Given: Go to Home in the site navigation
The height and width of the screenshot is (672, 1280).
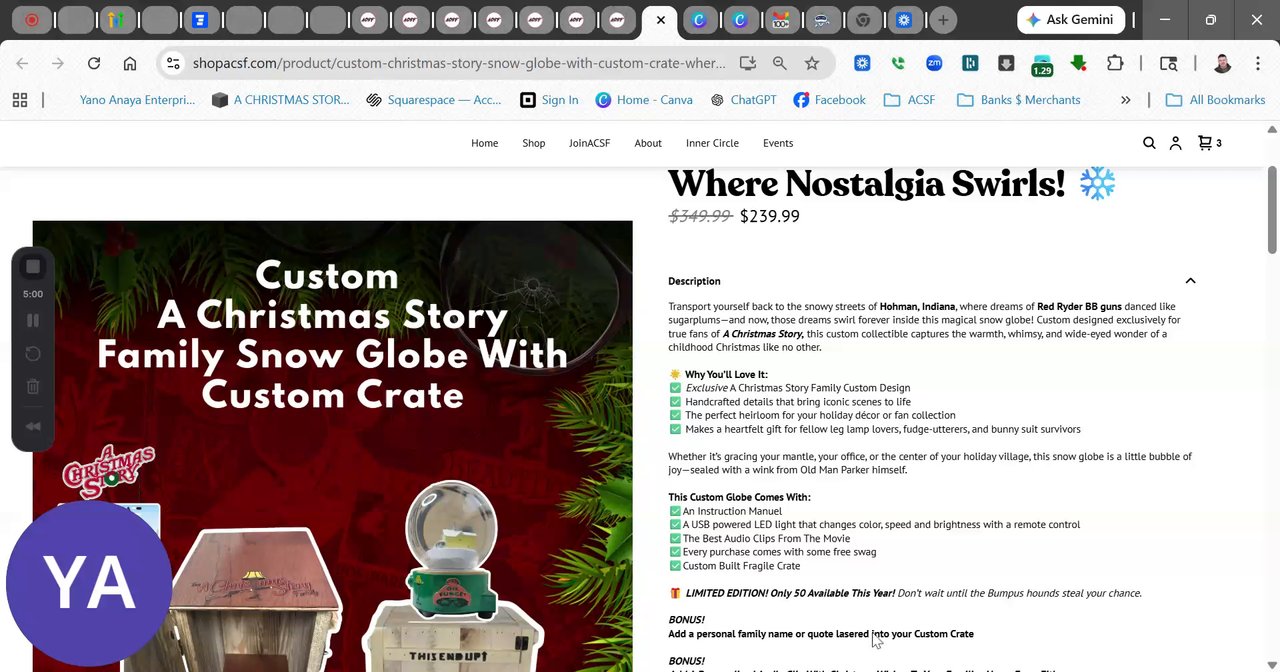Looking at the screenshot, I should (x=484, y=143).
